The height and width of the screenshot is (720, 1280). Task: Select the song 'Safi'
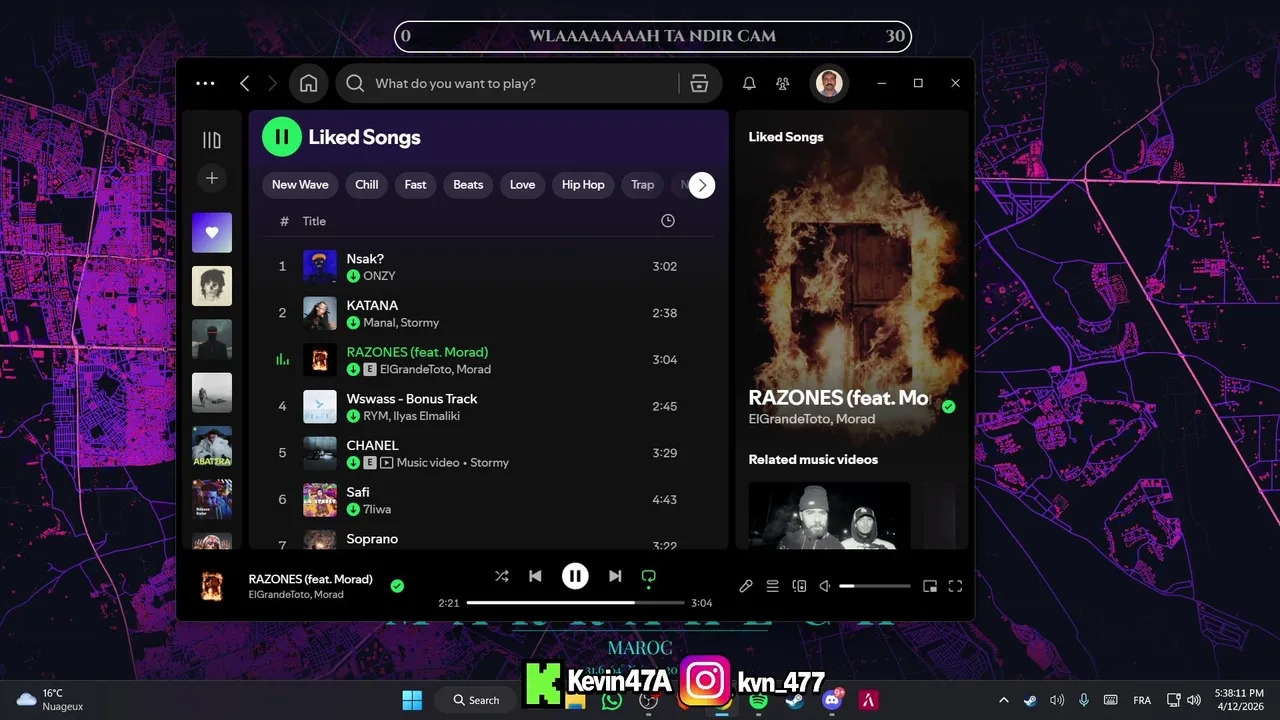[x=358, y=492]
